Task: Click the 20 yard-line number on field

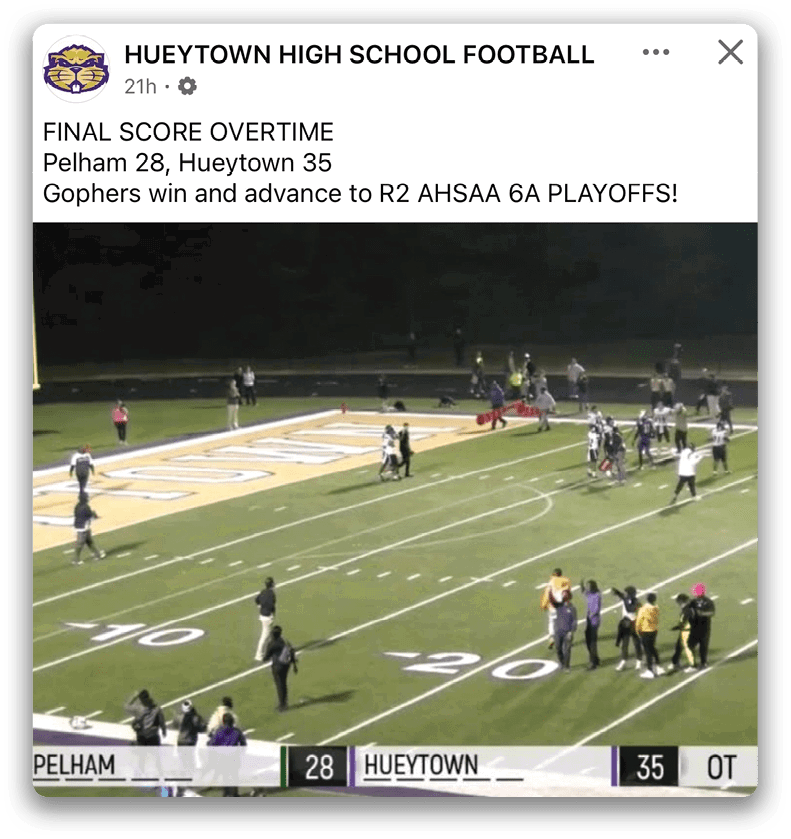Action: click(474, 665)
